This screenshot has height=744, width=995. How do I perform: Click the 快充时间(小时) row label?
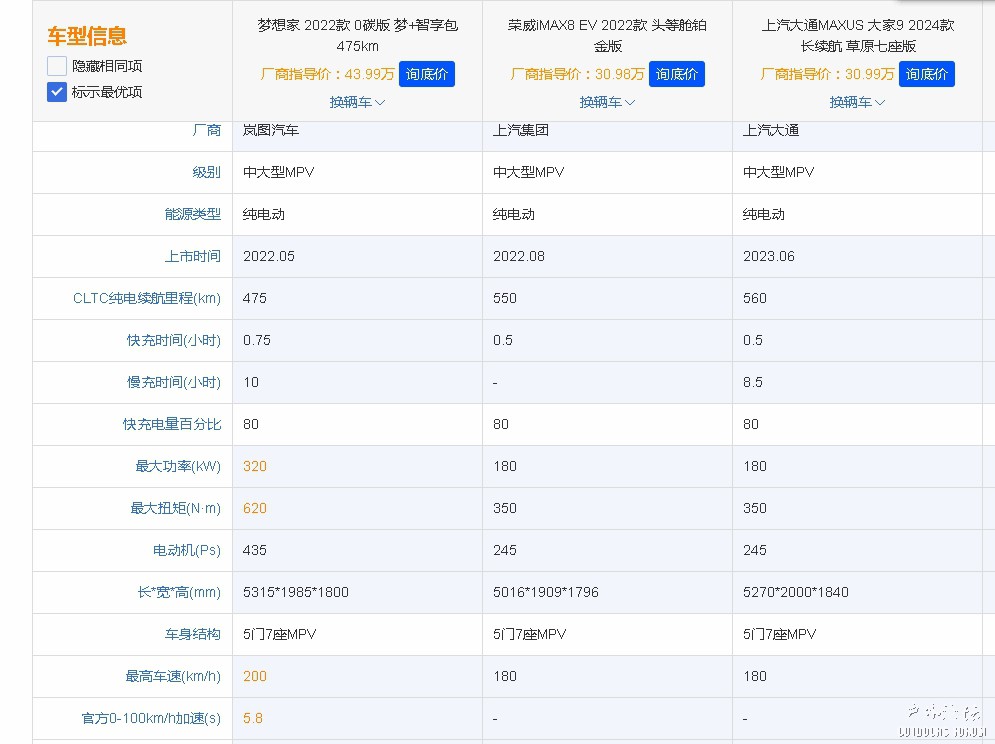point(173,340)
